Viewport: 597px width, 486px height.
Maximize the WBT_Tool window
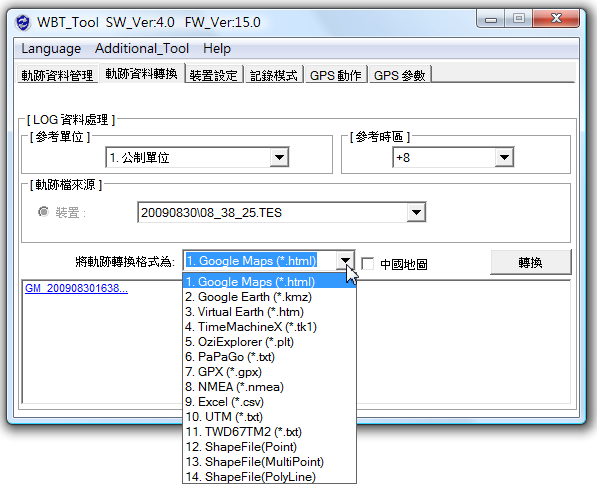click(x=519, y=19)
